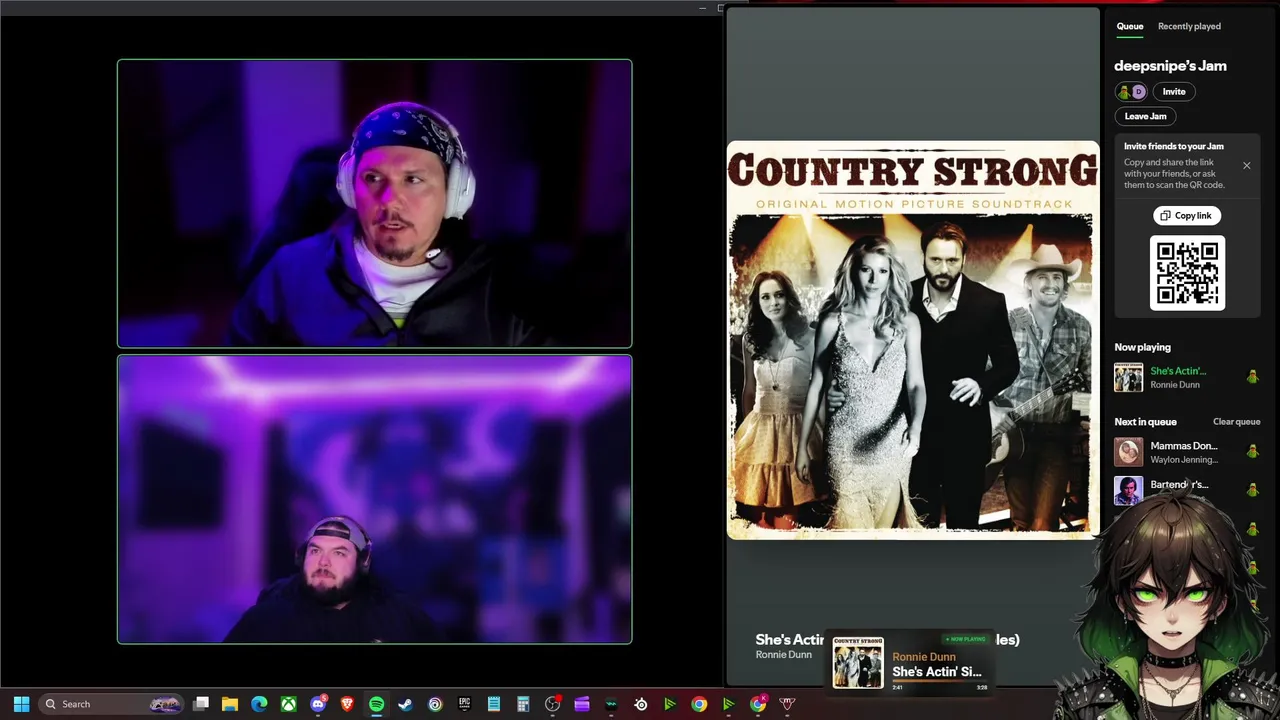Viewport: 1280px width, 720px height.
Task: Open OBS Studio from the taskbar
Action: click(x=552, y=704)
